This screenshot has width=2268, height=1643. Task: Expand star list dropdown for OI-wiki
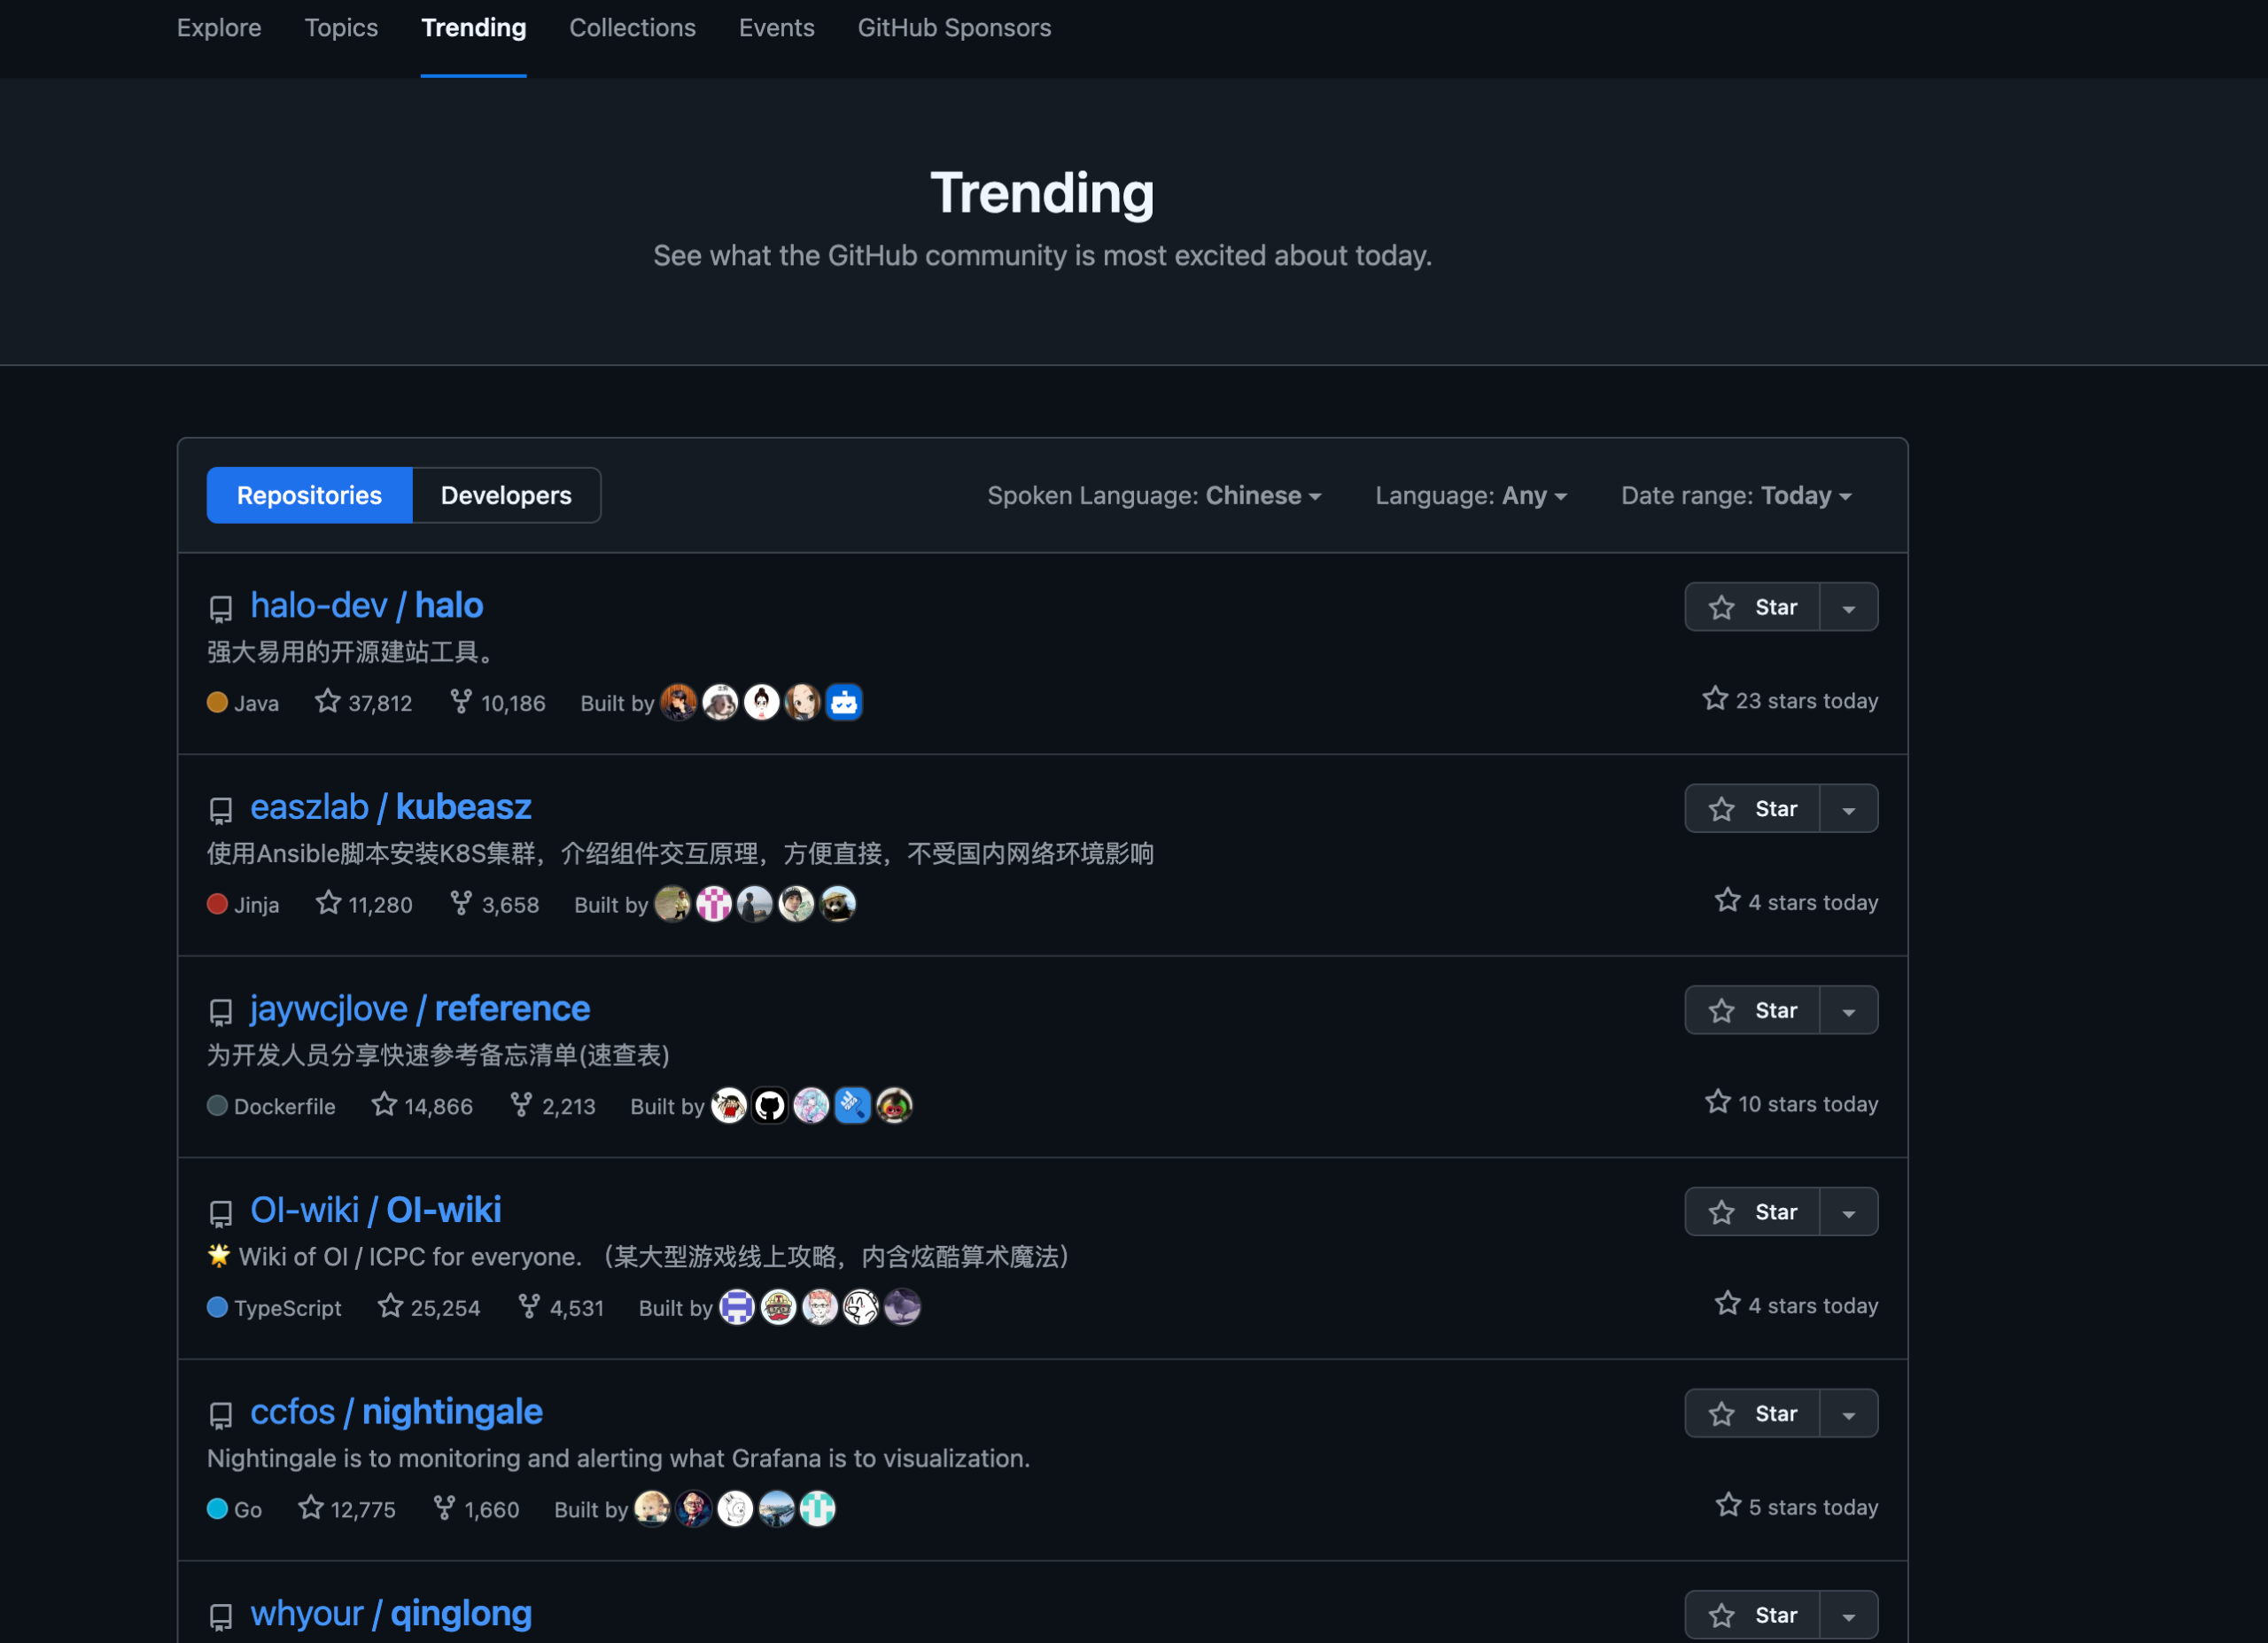pyautogui.click(x=1849, y=1212)
